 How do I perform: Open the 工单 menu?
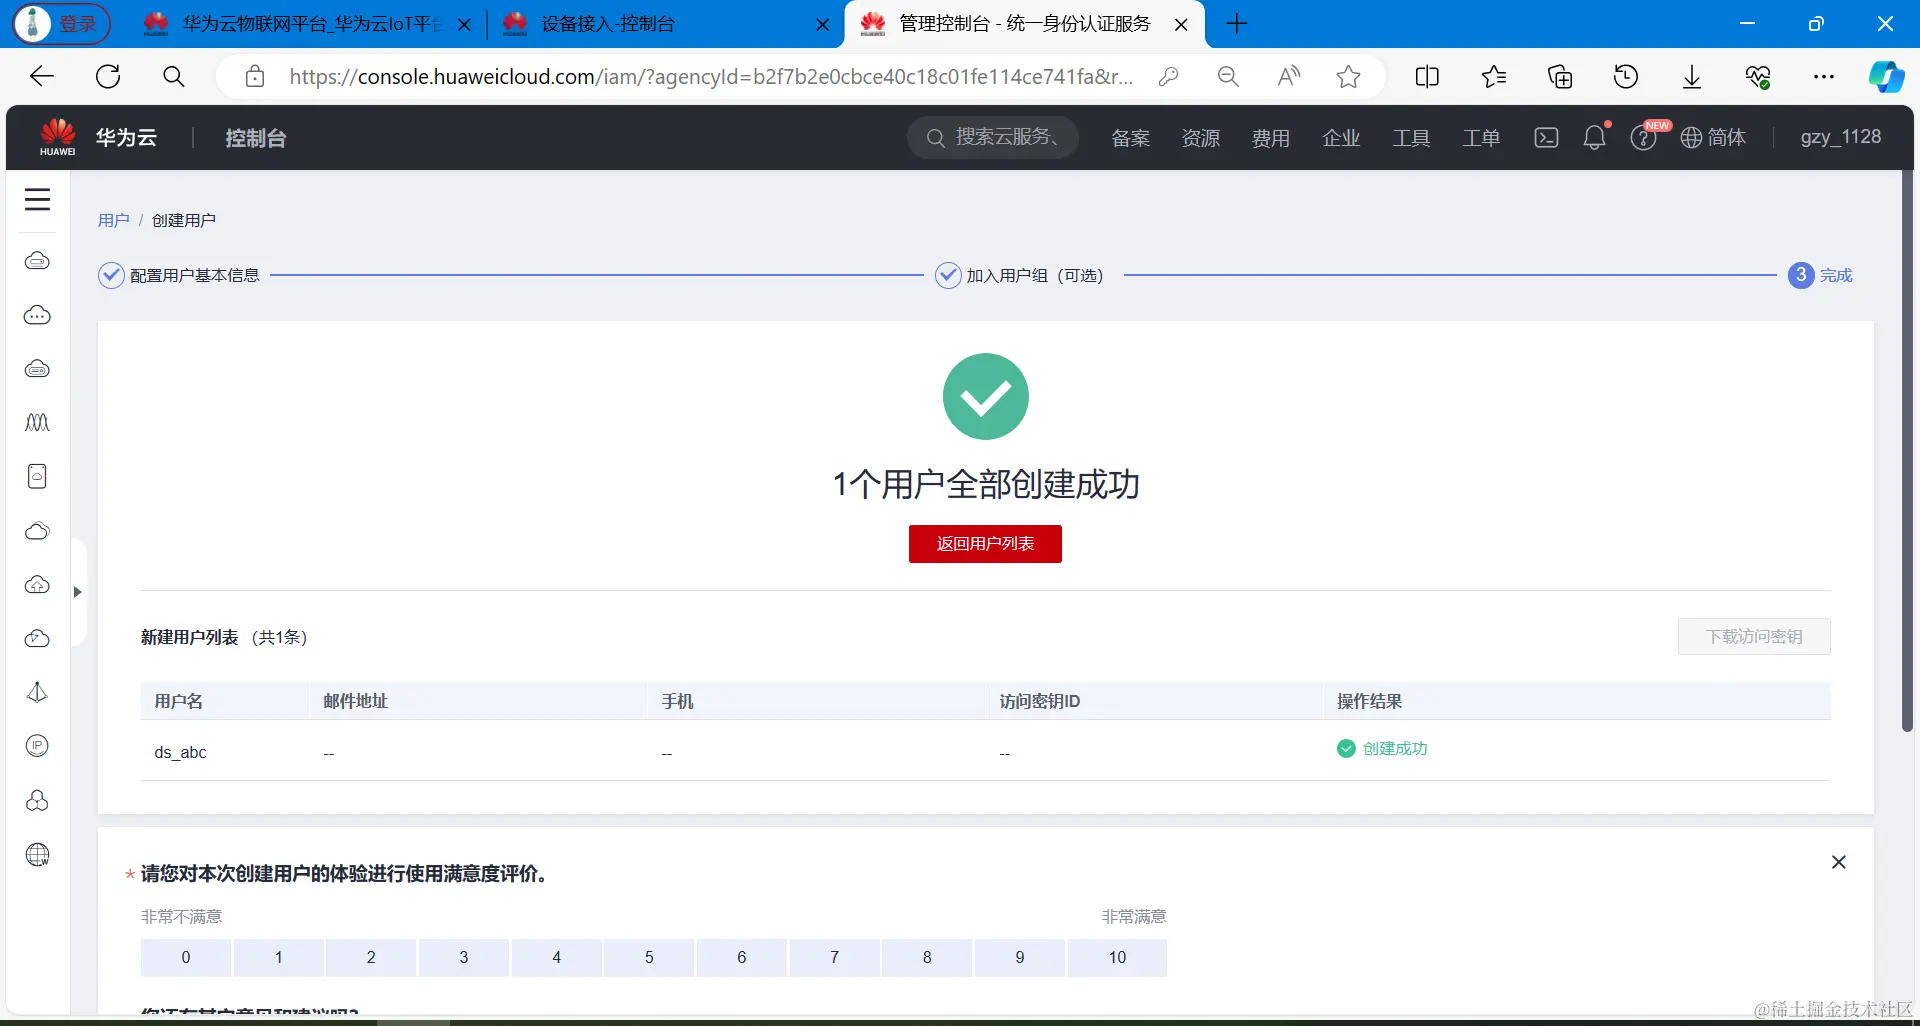pos(1481,138)
